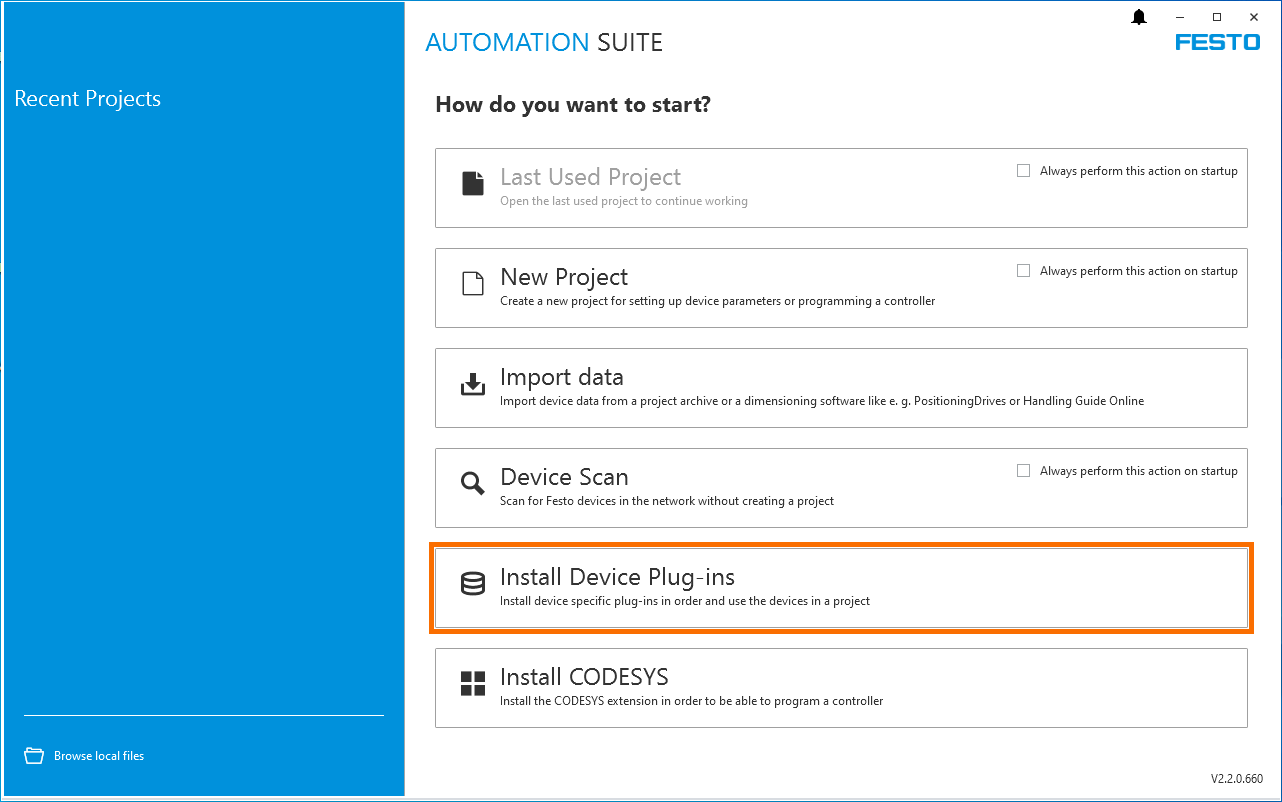1282x802 pixels.
Task: Enable always perform Device Scan on startup
Action: tap(1023, 471)
